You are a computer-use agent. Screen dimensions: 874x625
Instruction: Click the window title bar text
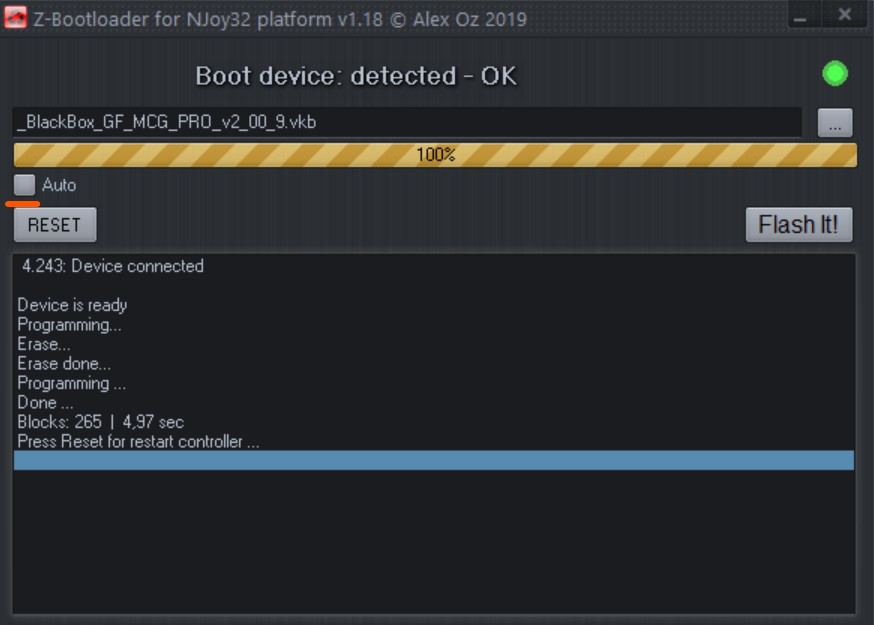tap(280, 19)
